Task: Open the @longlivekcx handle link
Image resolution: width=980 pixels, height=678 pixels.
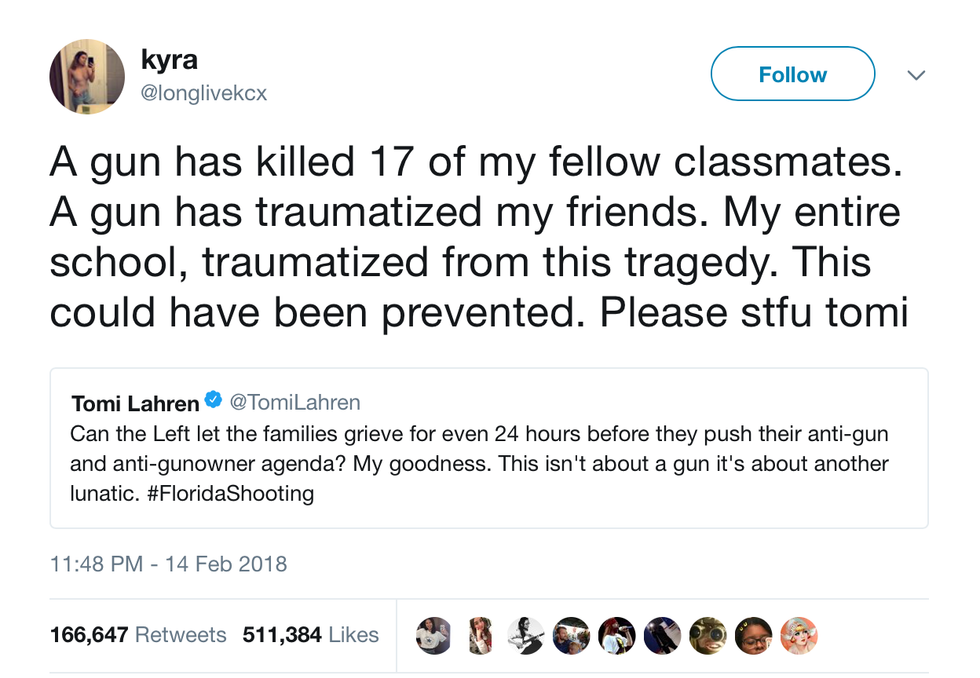Action: 204,93
